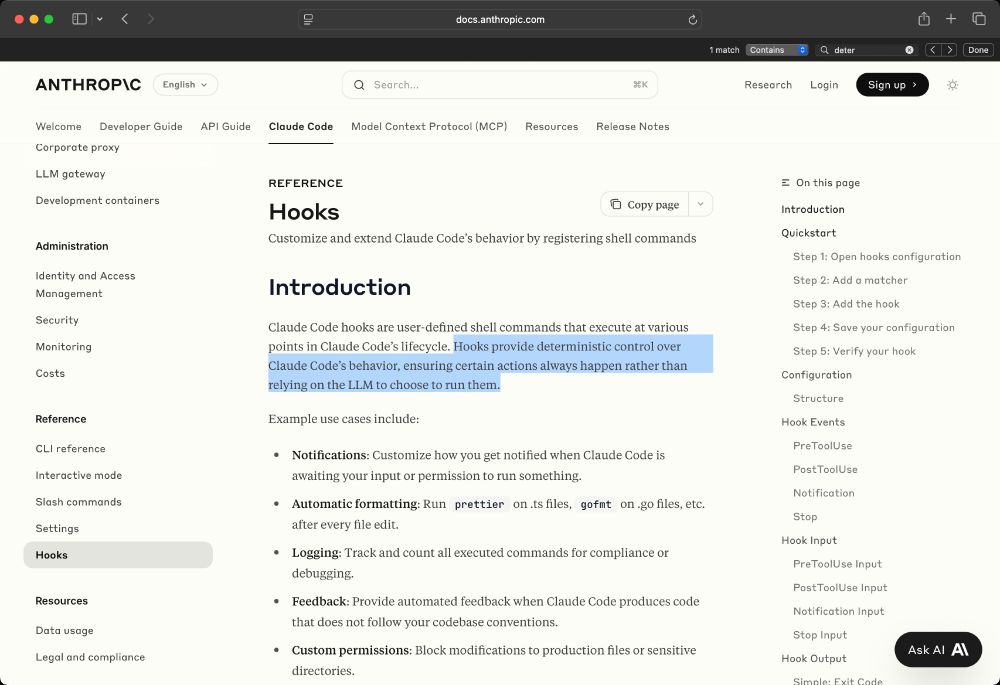Reload the docs.anthropic.com page
This screenshot has width=1000, height=685.
[x=693, y=20]
